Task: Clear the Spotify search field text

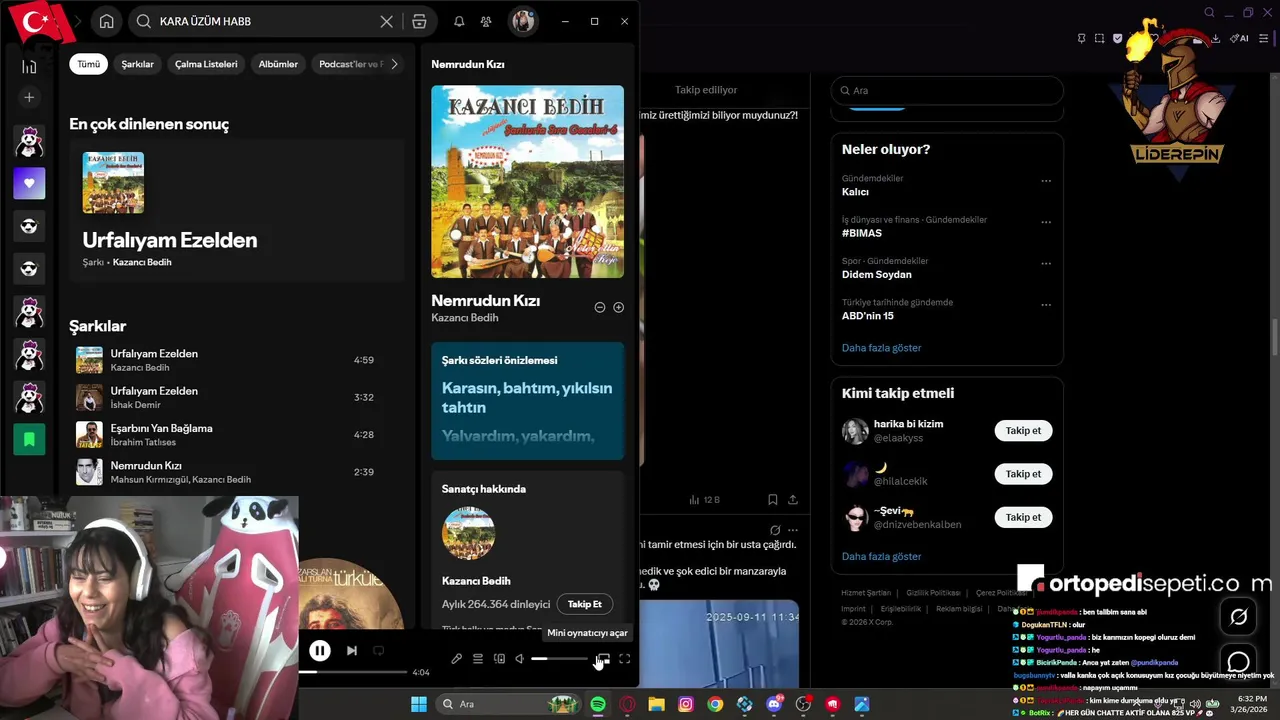Action: (x=386, y=21)
